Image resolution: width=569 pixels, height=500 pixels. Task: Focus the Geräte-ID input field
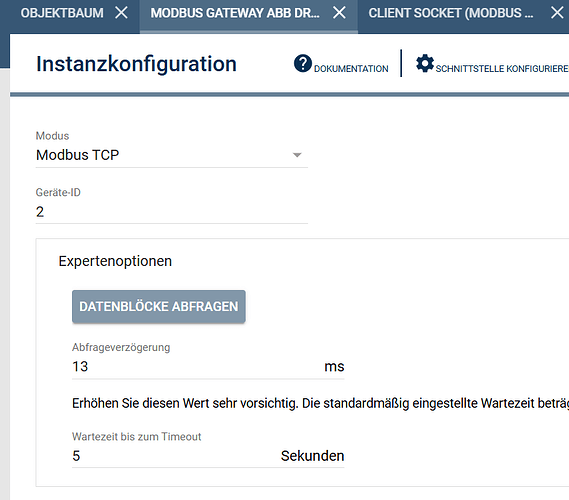point(172,212)
